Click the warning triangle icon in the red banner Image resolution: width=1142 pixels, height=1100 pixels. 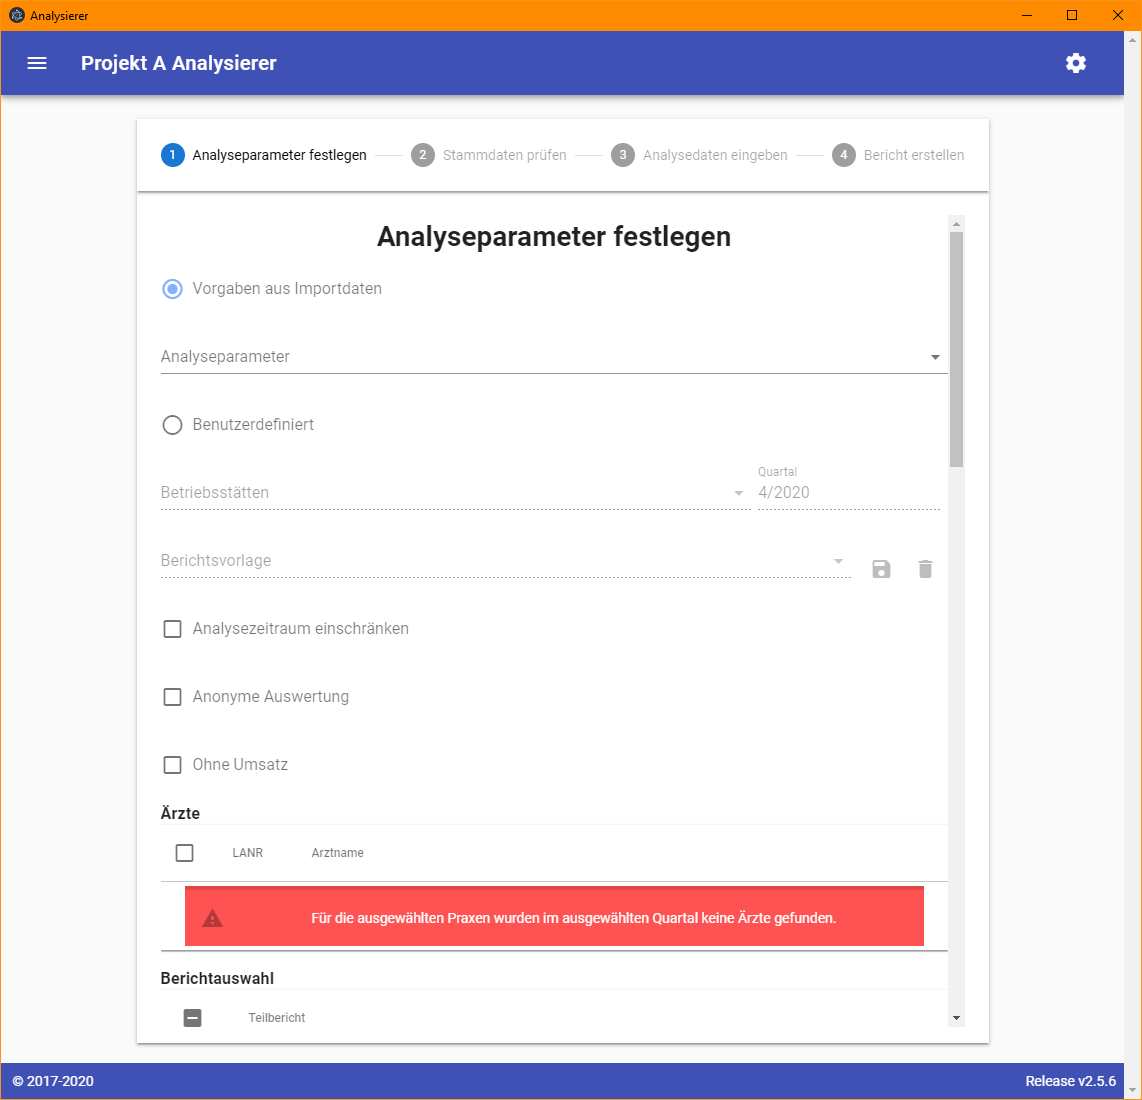pyautogui.click(x=213, y=918)
